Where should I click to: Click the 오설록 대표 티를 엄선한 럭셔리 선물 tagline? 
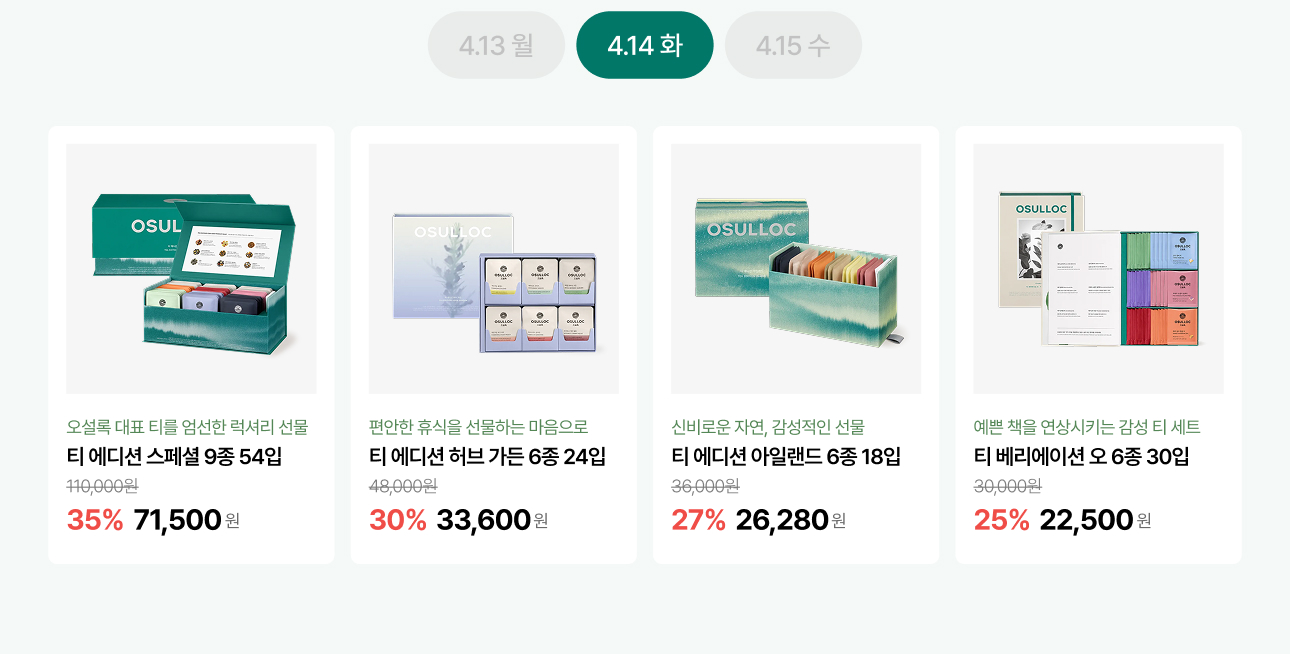point(187,427)
